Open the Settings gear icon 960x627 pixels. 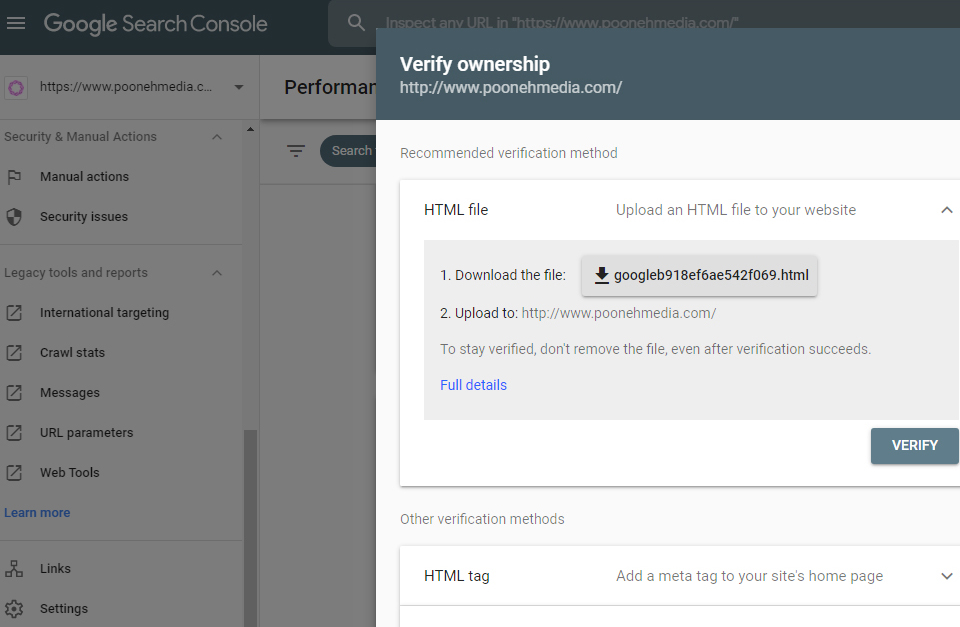[14, 609]
